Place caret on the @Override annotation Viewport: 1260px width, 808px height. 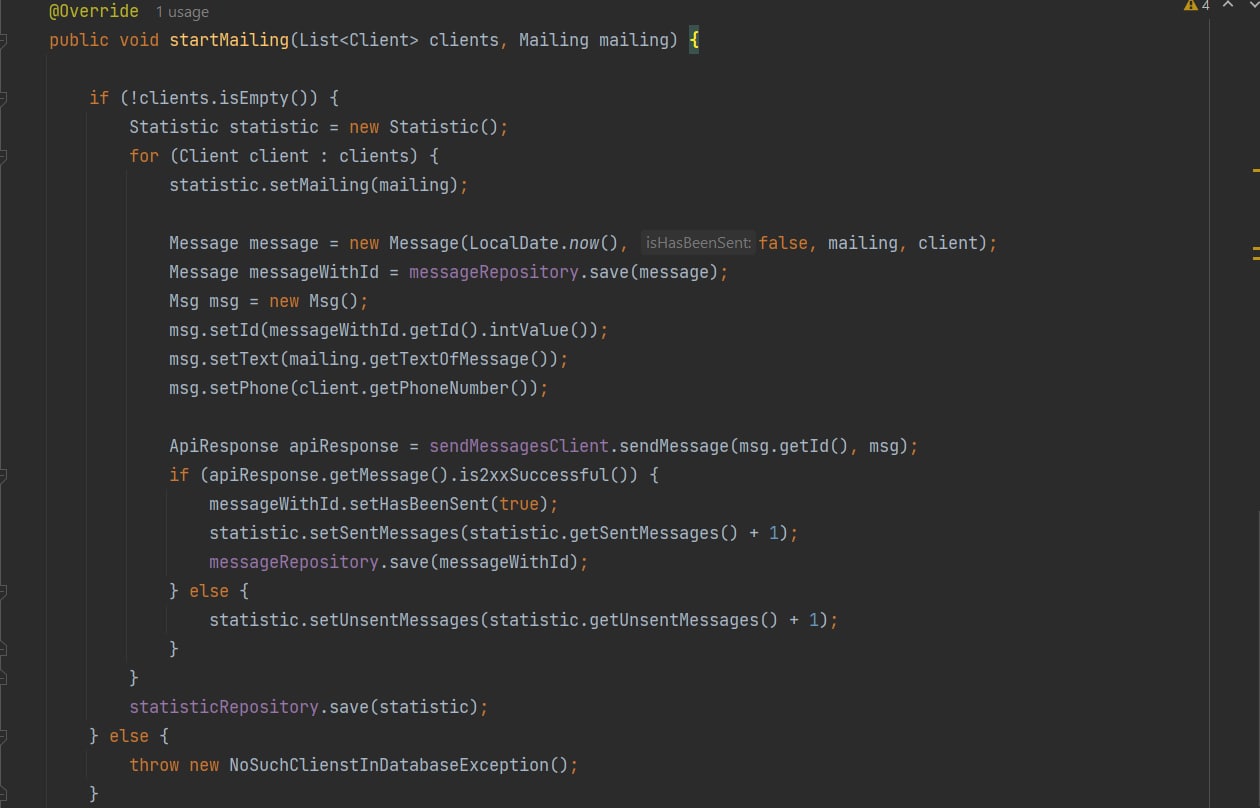pyautogui.click(x=94, y=12)
